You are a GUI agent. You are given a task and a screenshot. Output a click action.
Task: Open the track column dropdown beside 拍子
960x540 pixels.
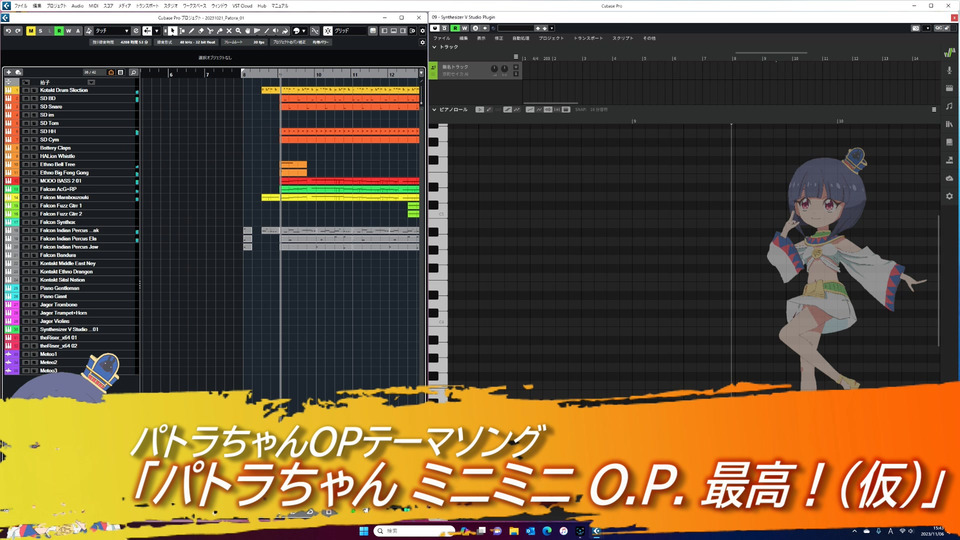91,82
